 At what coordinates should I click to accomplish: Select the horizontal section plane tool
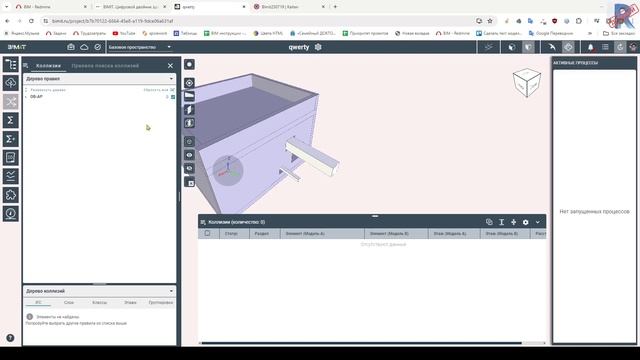189,96
